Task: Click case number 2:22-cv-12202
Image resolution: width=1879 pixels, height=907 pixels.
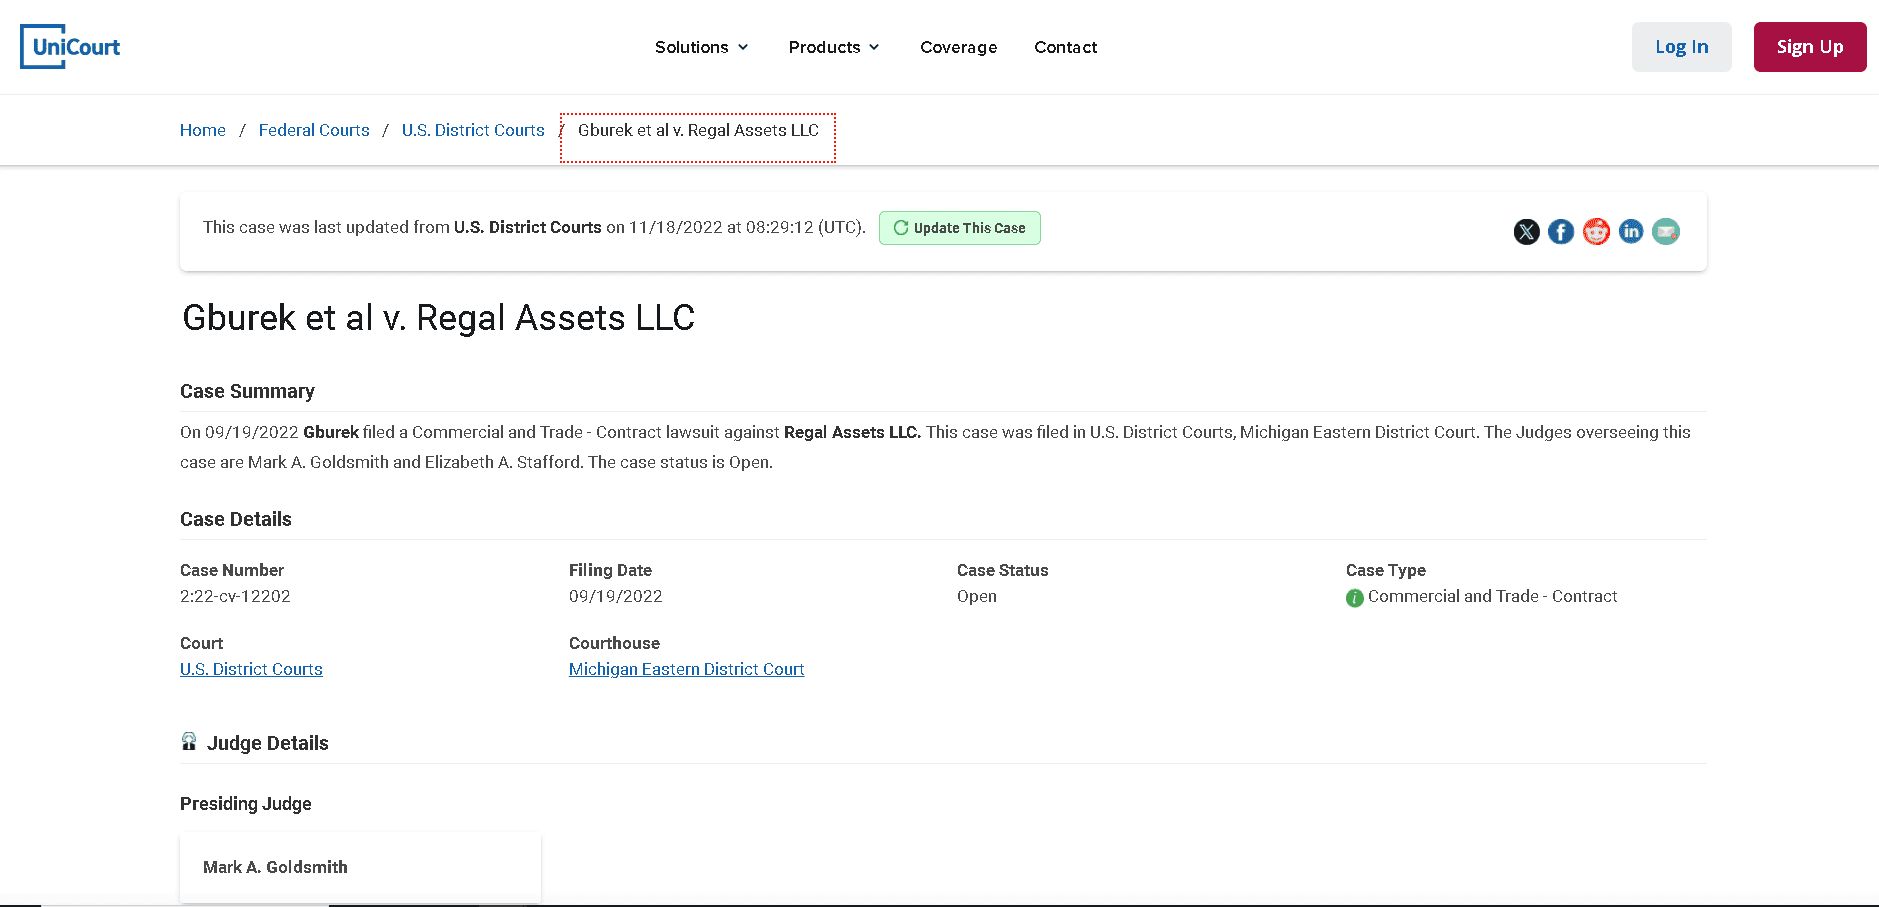Action: (235, 596)
